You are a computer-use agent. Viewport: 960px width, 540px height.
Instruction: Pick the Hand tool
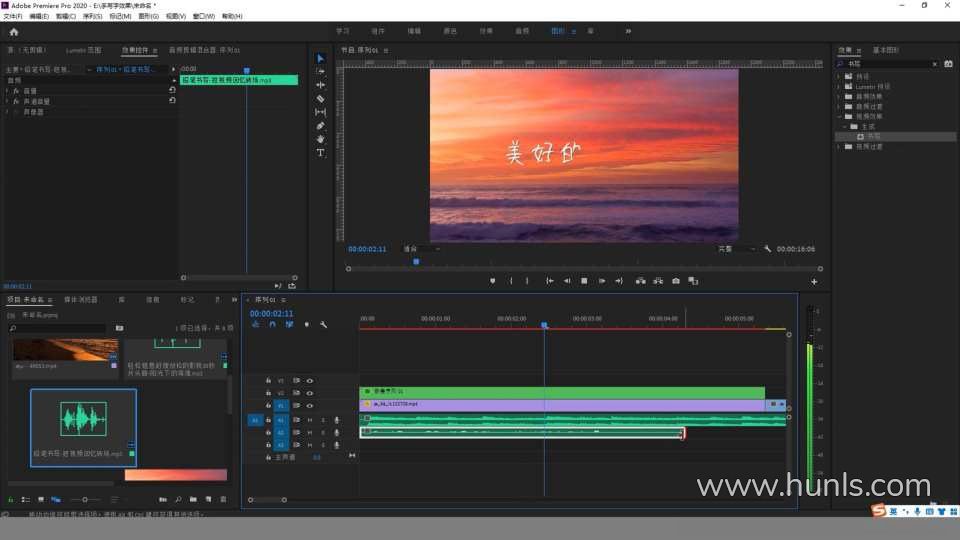pyautogui.click(x=320, y=139)
